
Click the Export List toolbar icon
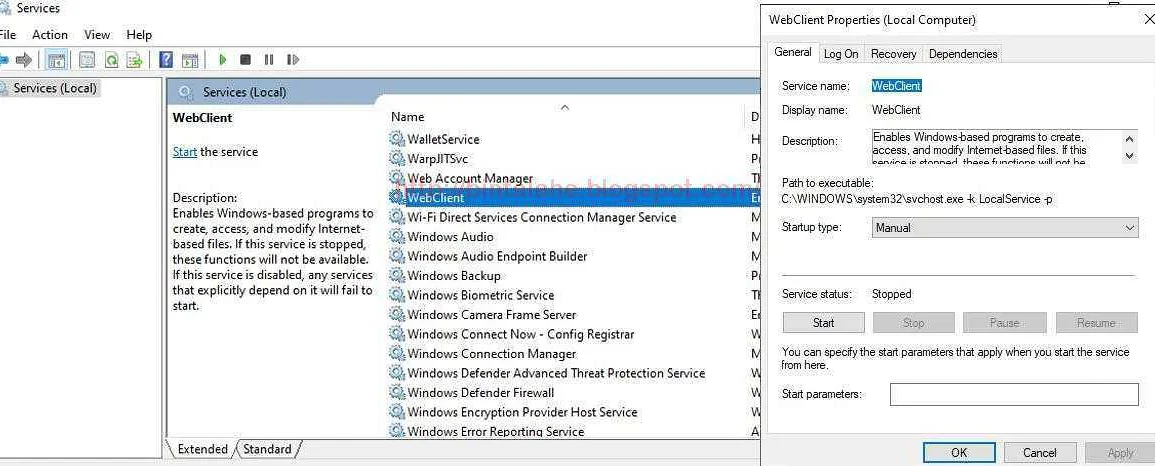pos(134,60)
